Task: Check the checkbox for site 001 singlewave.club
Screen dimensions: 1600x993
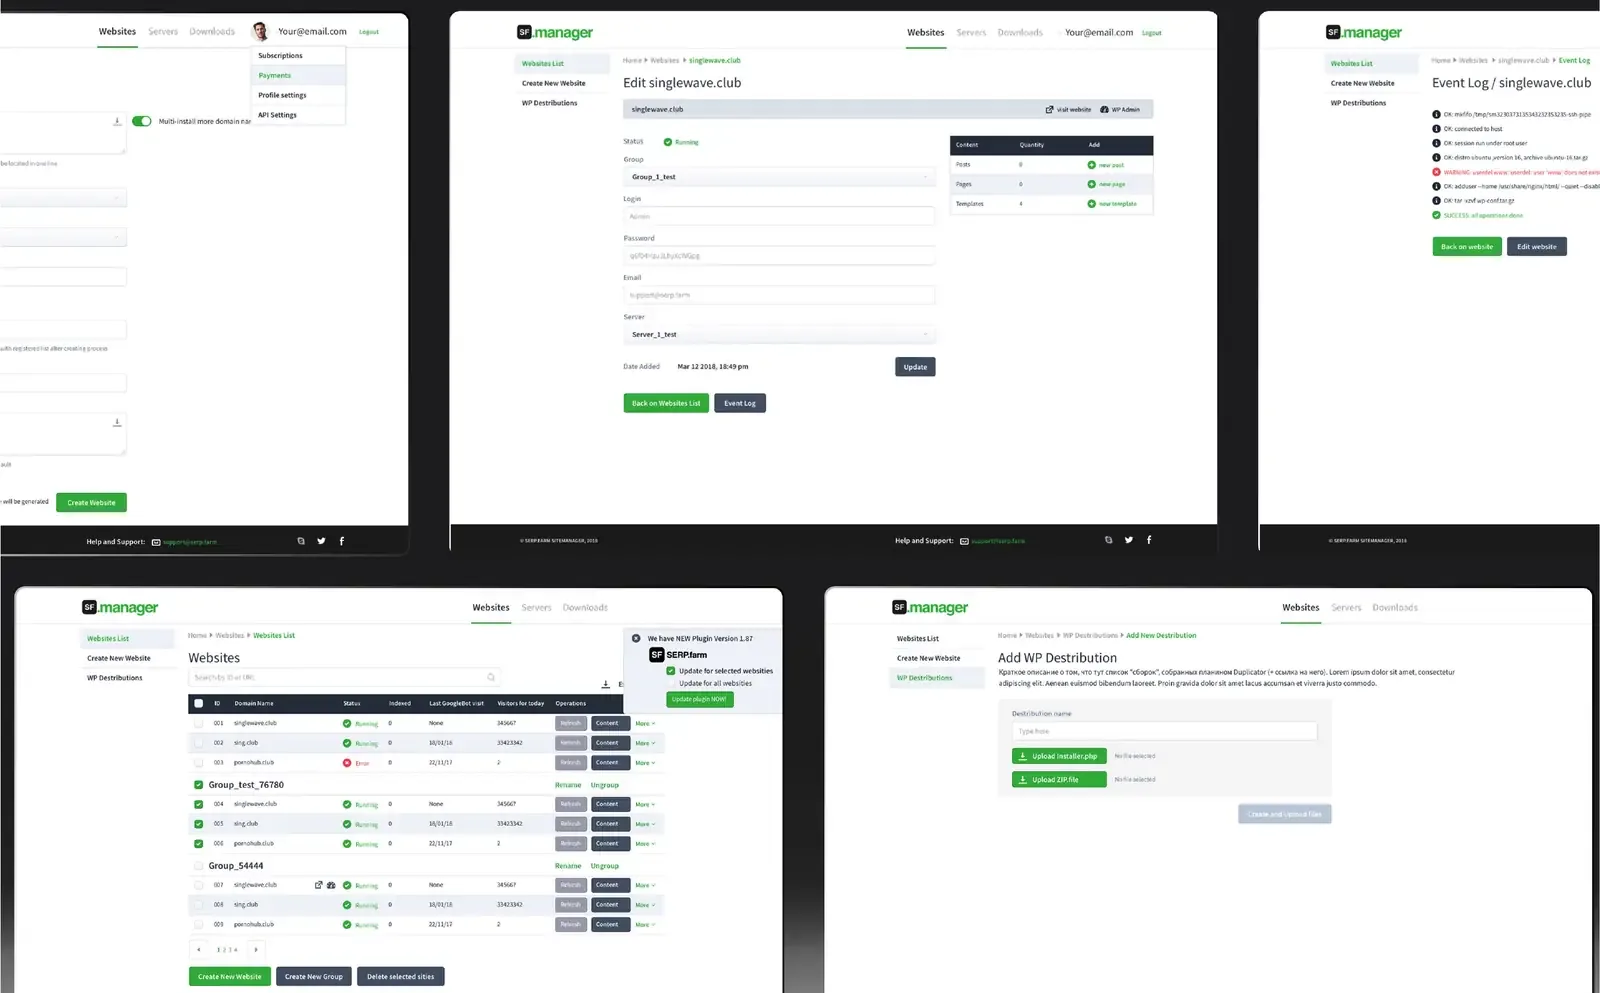Action: coord(198,723)
